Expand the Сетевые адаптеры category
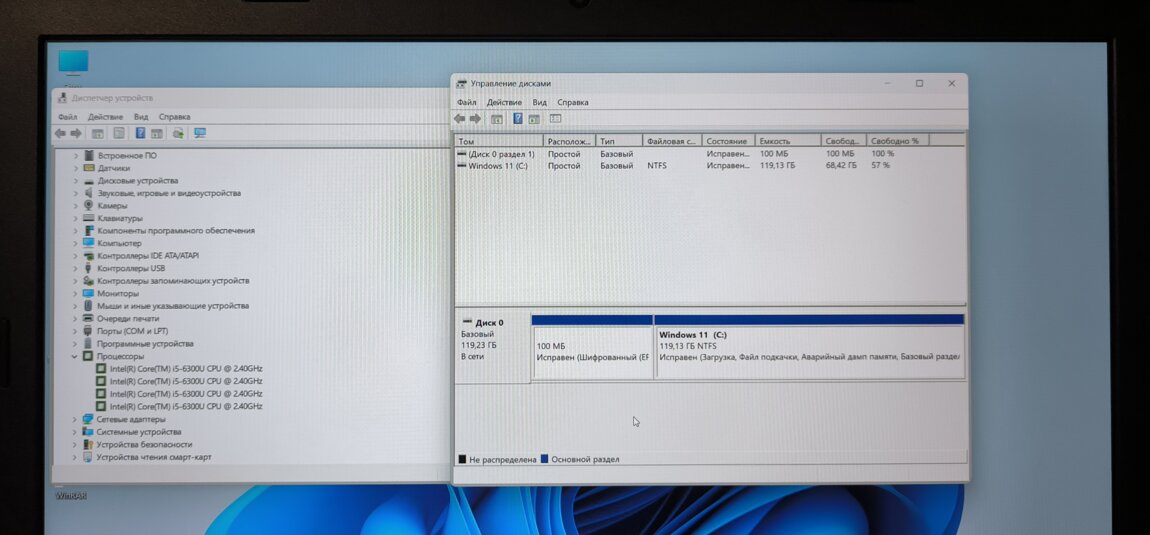The width and height of the screenshot is (1150, 535). point(75,419)
